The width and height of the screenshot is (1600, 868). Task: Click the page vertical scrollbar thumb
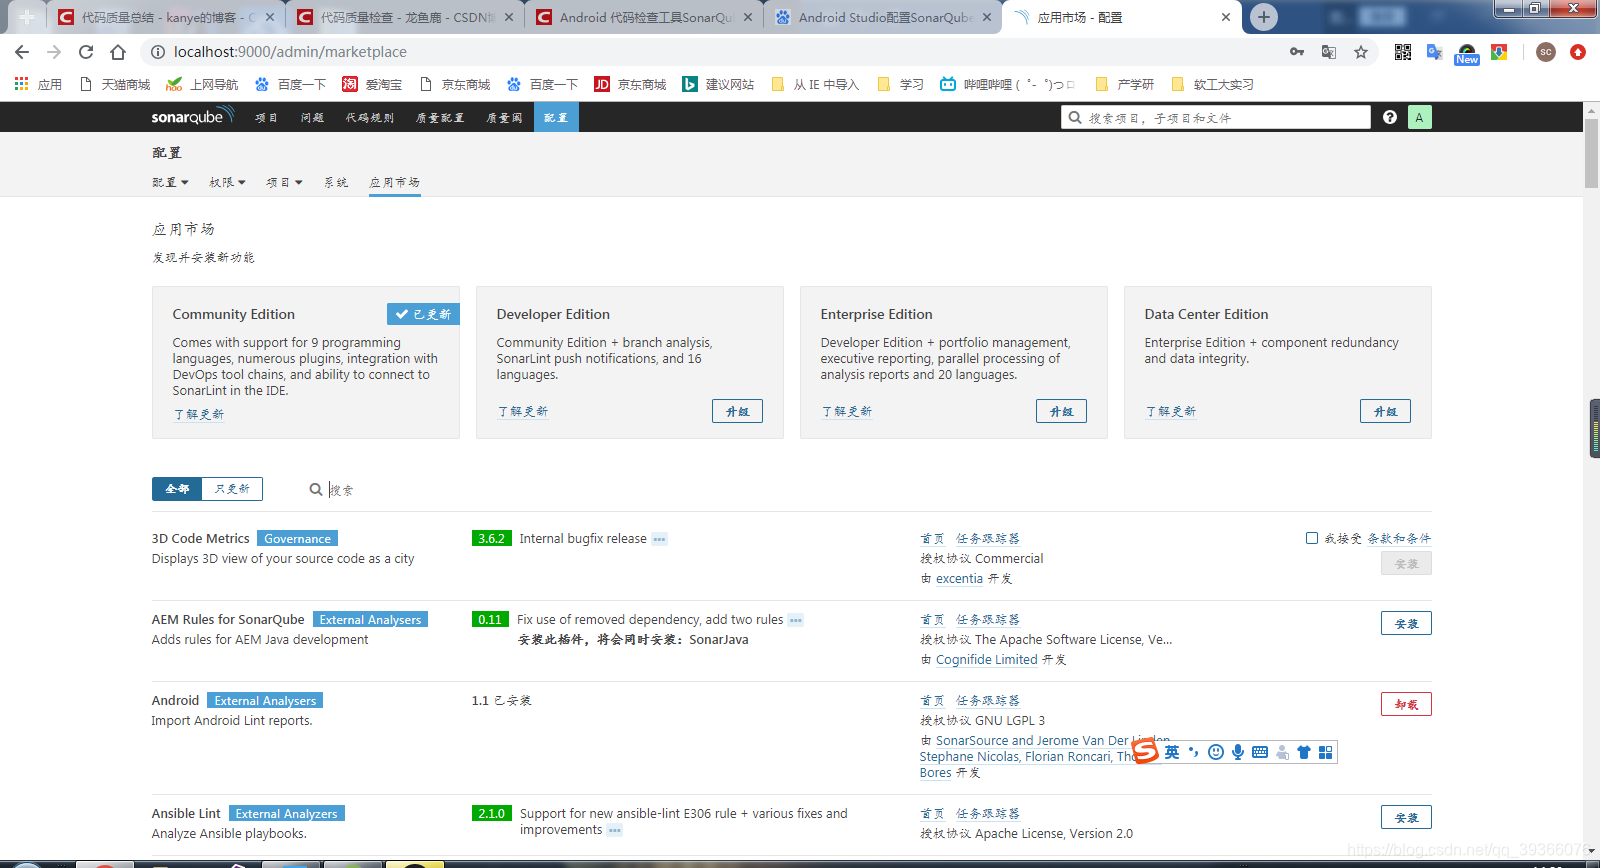1591,152
